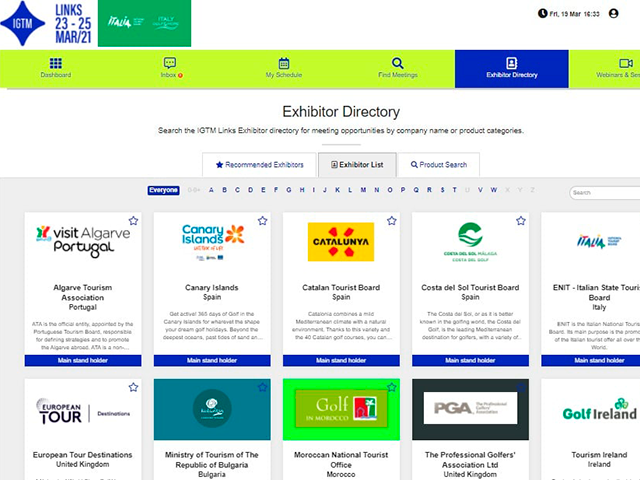Open Algarve Tourism Association title
This screenshot has width=640, height=480.
coord(83,292)
